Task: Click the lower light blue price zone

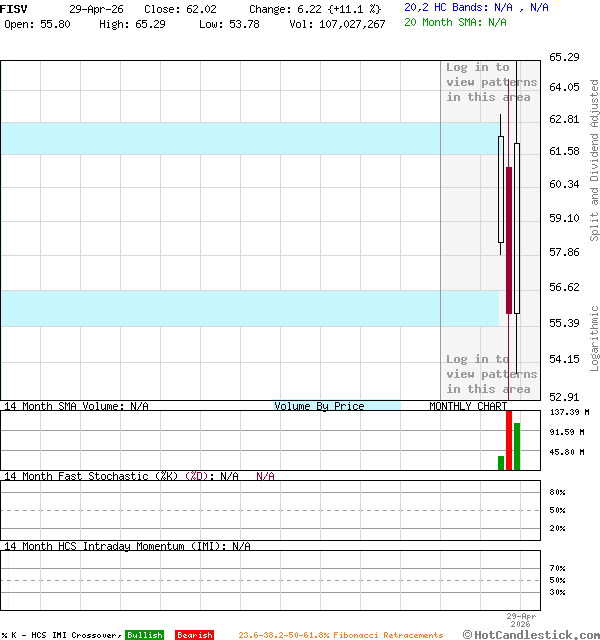Action: (x=250, y=308)
